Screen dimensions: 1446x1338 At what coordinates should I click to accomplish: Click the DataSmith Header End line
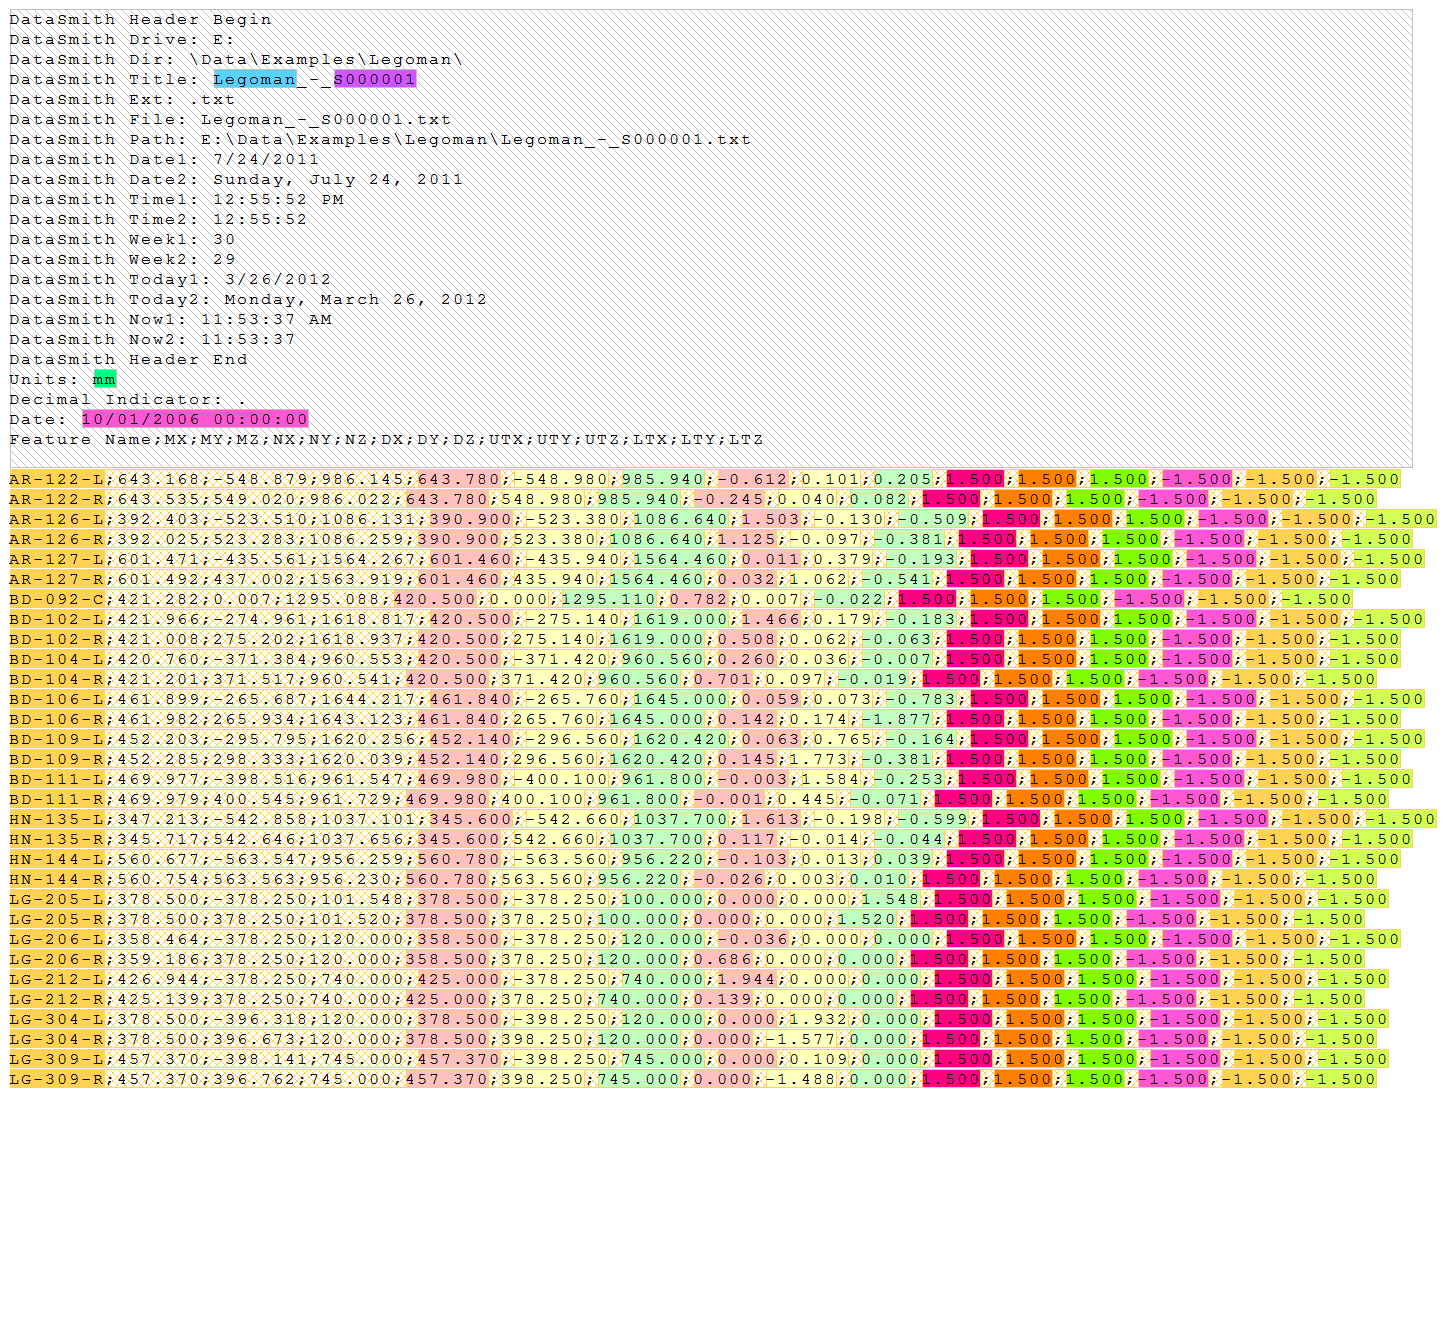click(128, 359)
